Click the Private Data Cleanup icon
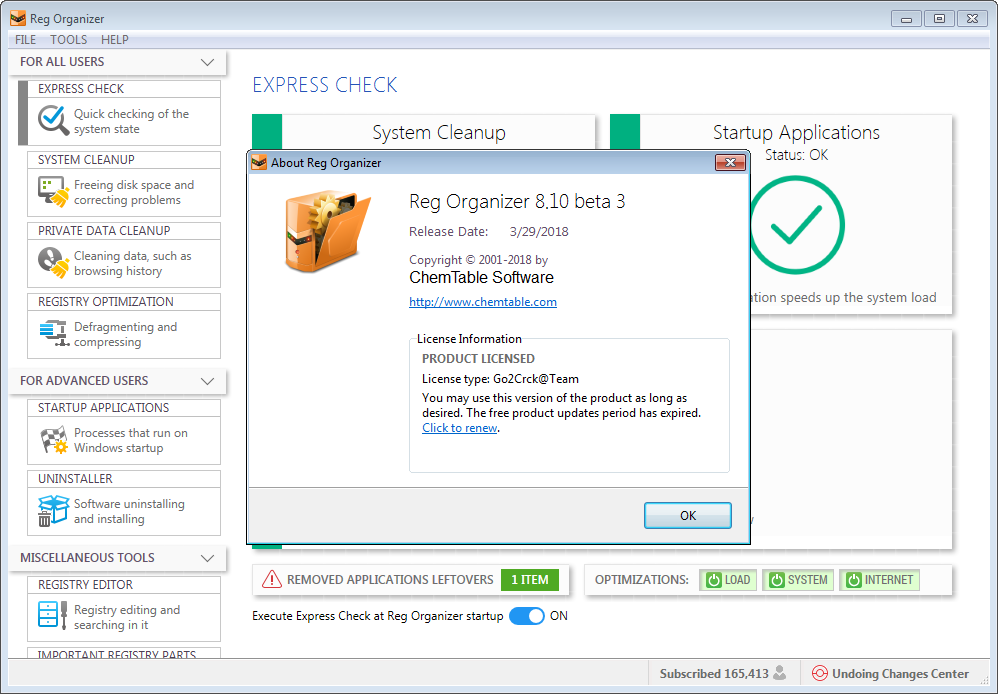 pos(53,262)
